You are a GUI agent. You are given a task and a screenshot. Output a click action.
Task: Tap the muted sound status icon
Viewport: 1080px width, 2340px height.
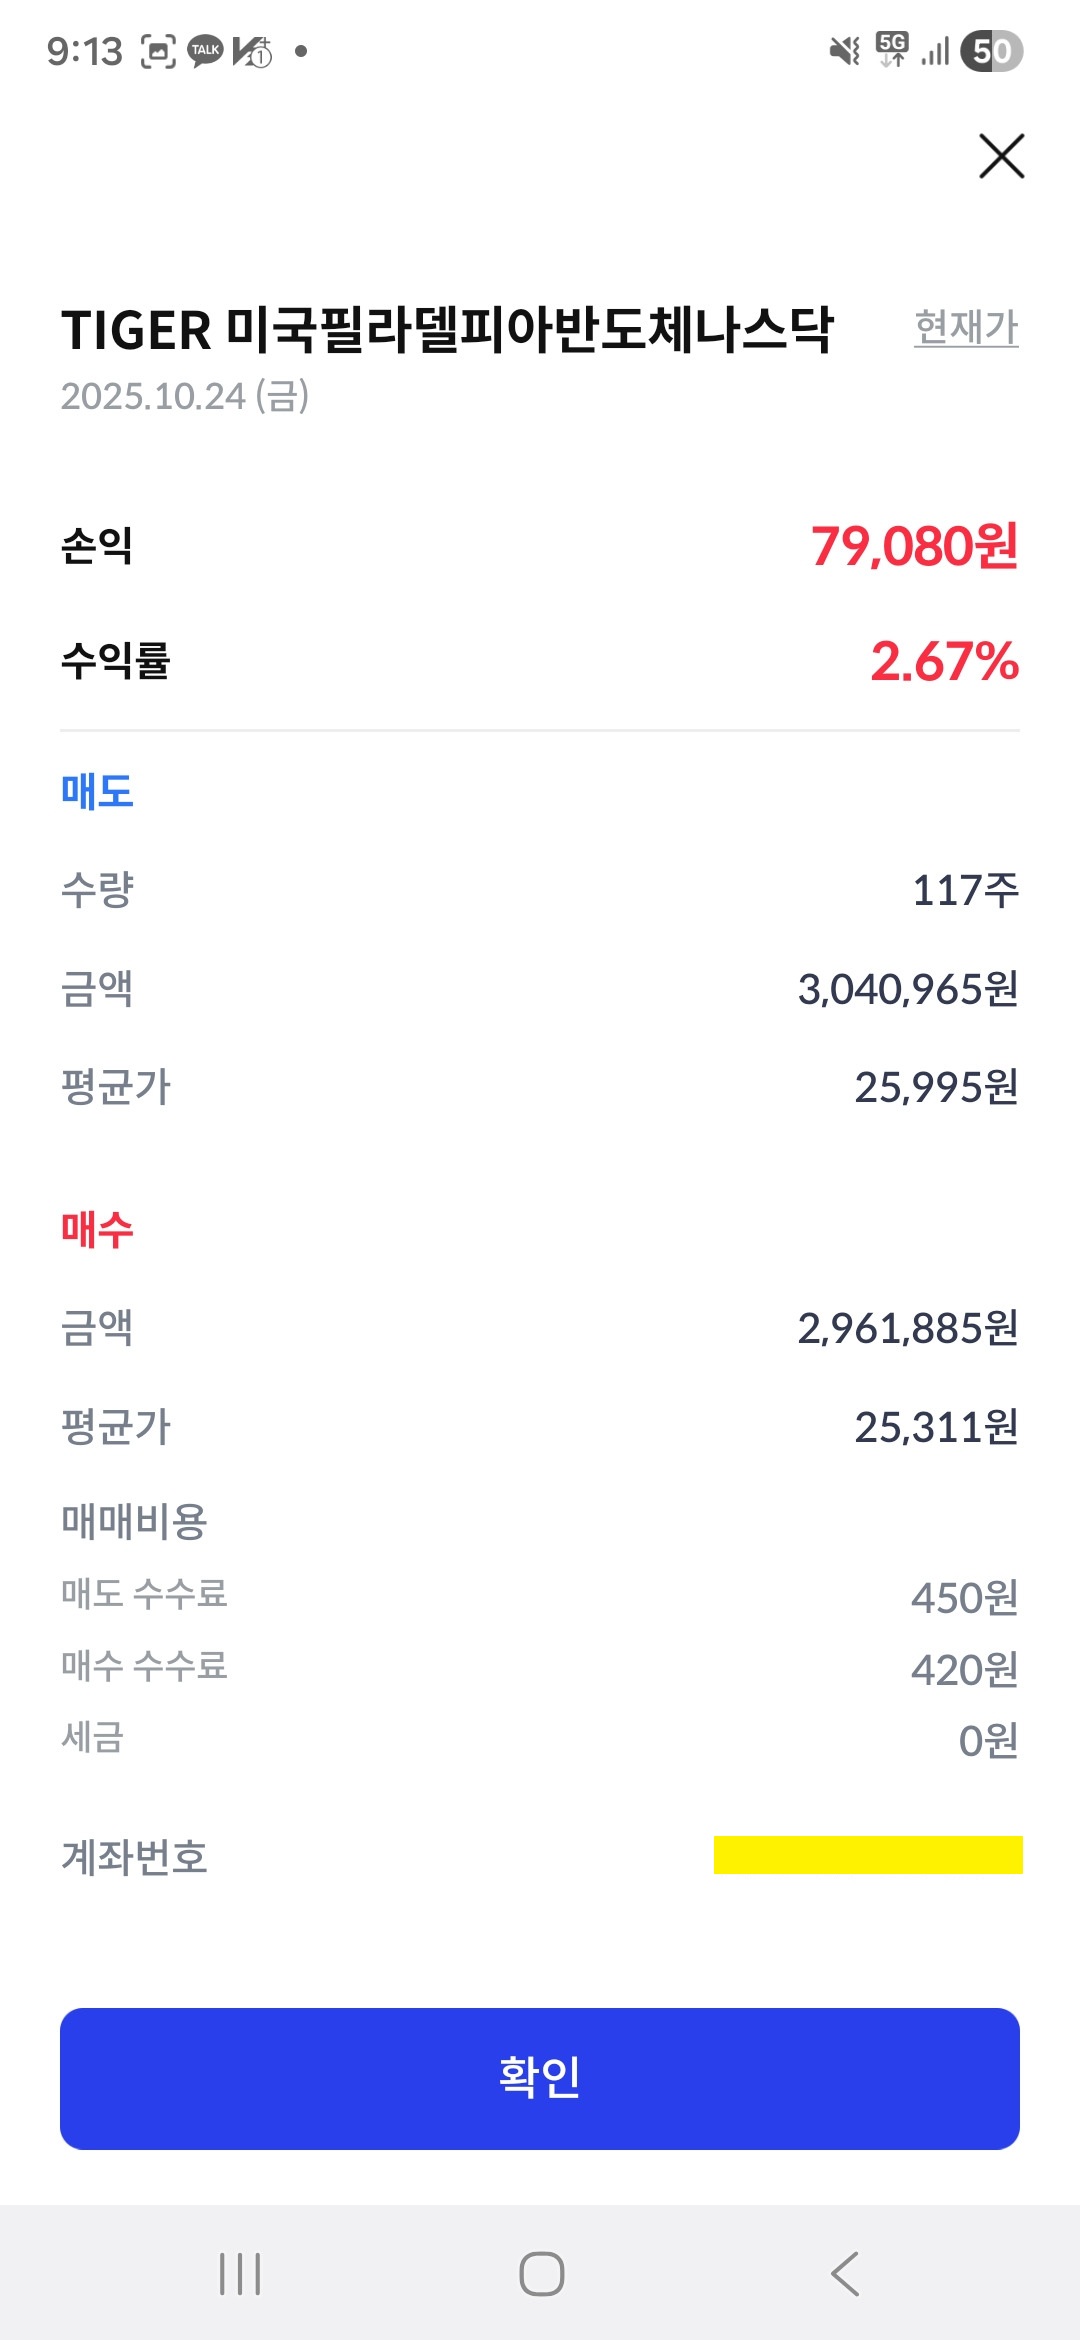coord(845,51)
